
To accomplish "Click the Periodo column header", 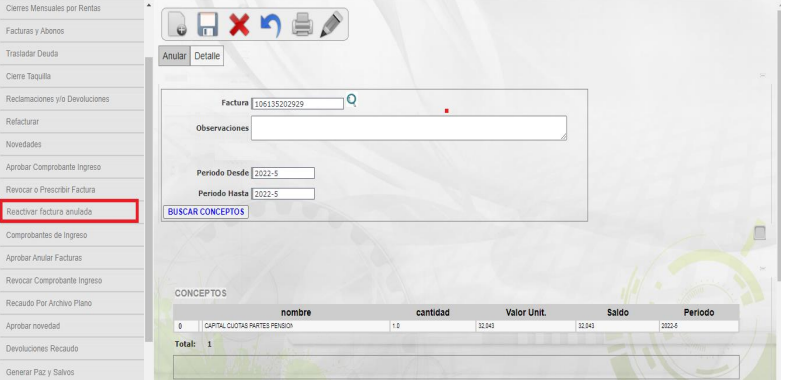I will click(x=698, y=313).
